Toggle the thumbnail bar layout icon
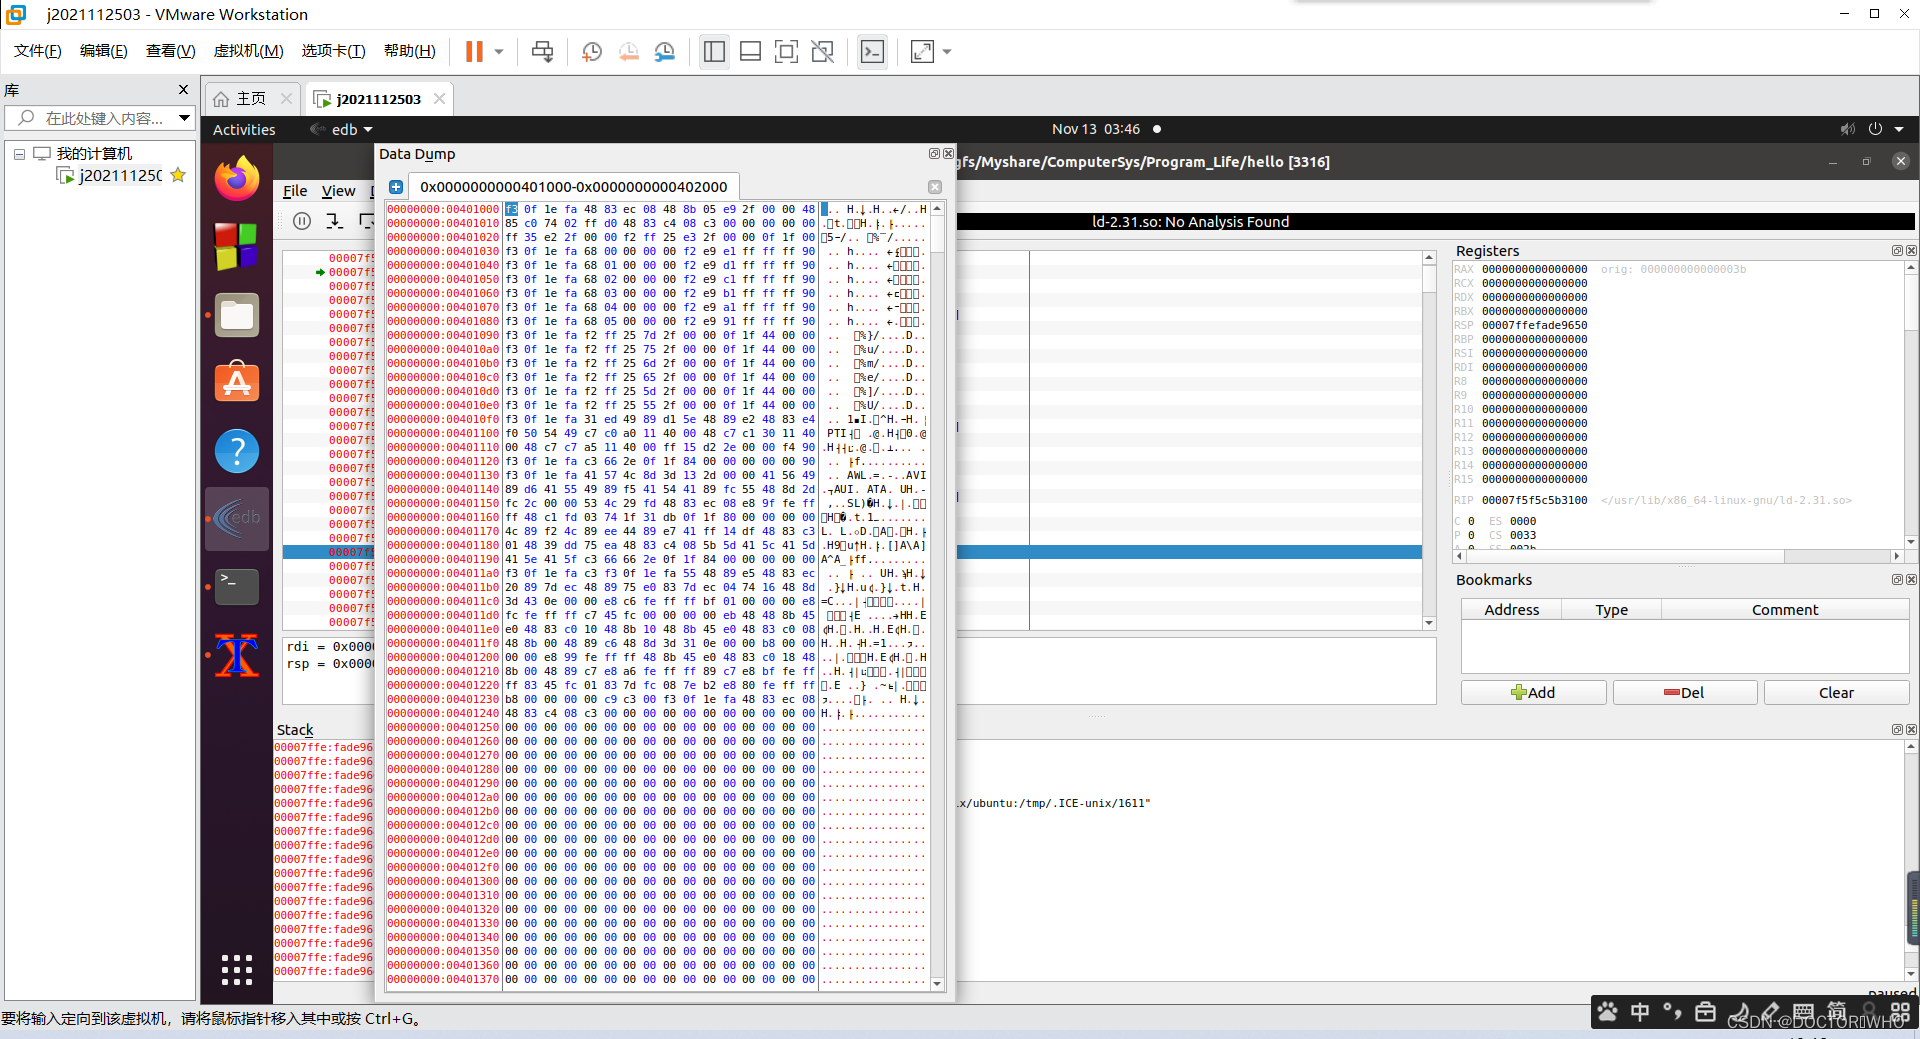The image size is (1920, 1039). coord(750,52)
